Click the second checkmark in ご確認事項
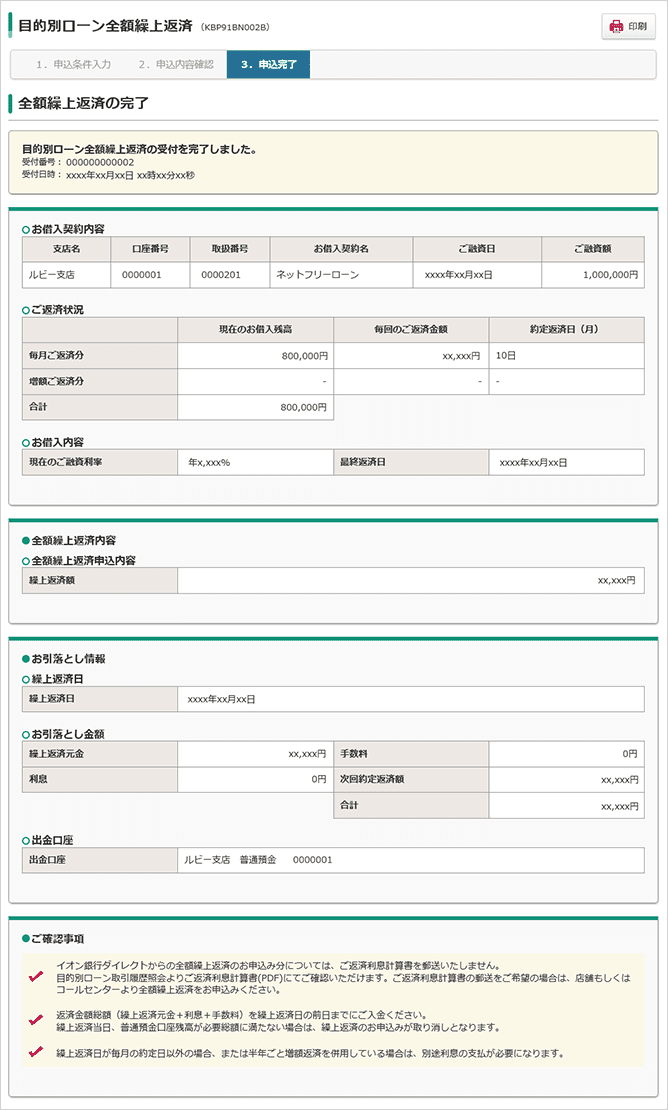The width and height of the screenshot is (668, 1110). click(35, 1021)
